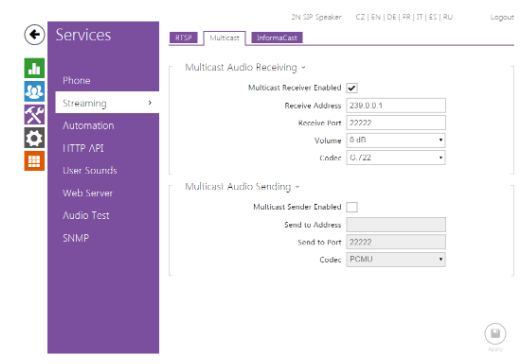Switch language to FR

coord(406,17)
